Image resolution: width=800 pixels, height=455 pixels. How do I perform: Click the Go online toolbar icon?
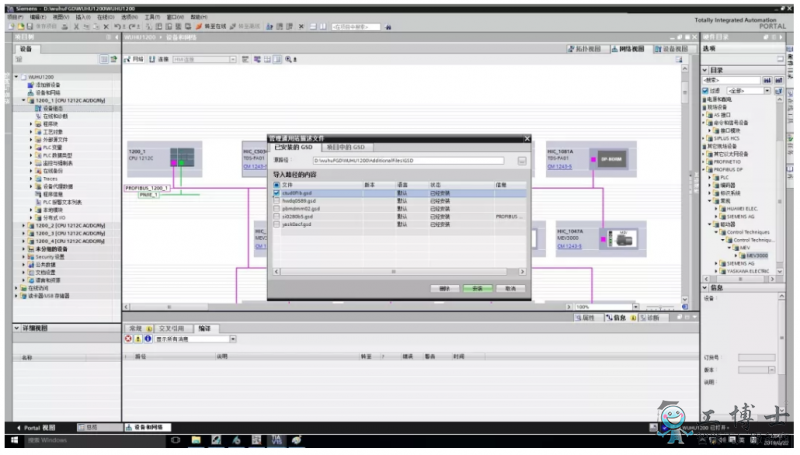199,27
